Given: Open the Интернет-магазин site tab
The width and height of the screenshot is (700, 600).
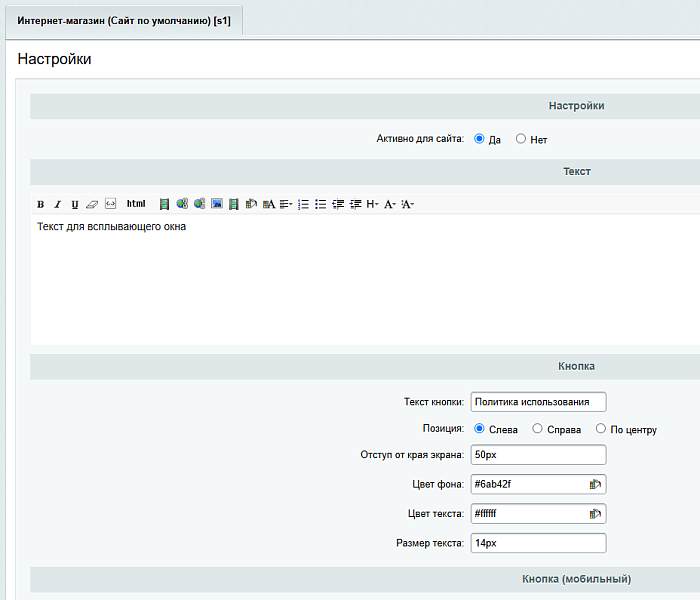Looking at the screenshot, I should tap(124, 20).
